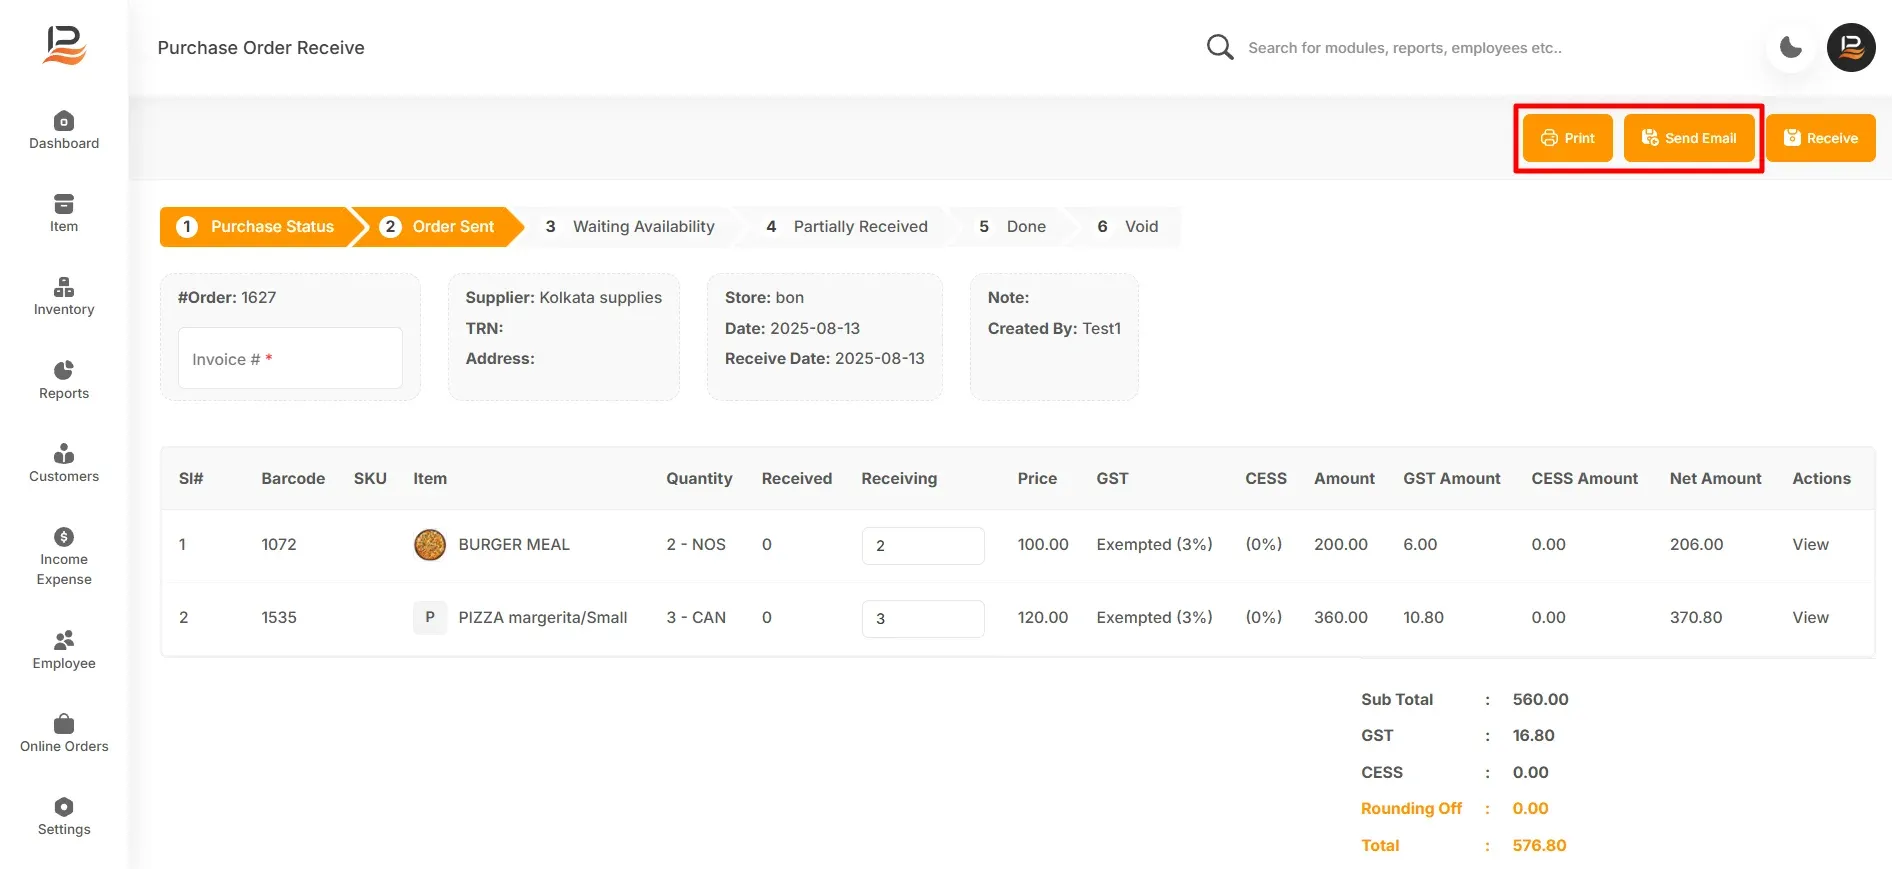Click the search magnifier icon
1892x869 pixels.
coord(1219,47)
